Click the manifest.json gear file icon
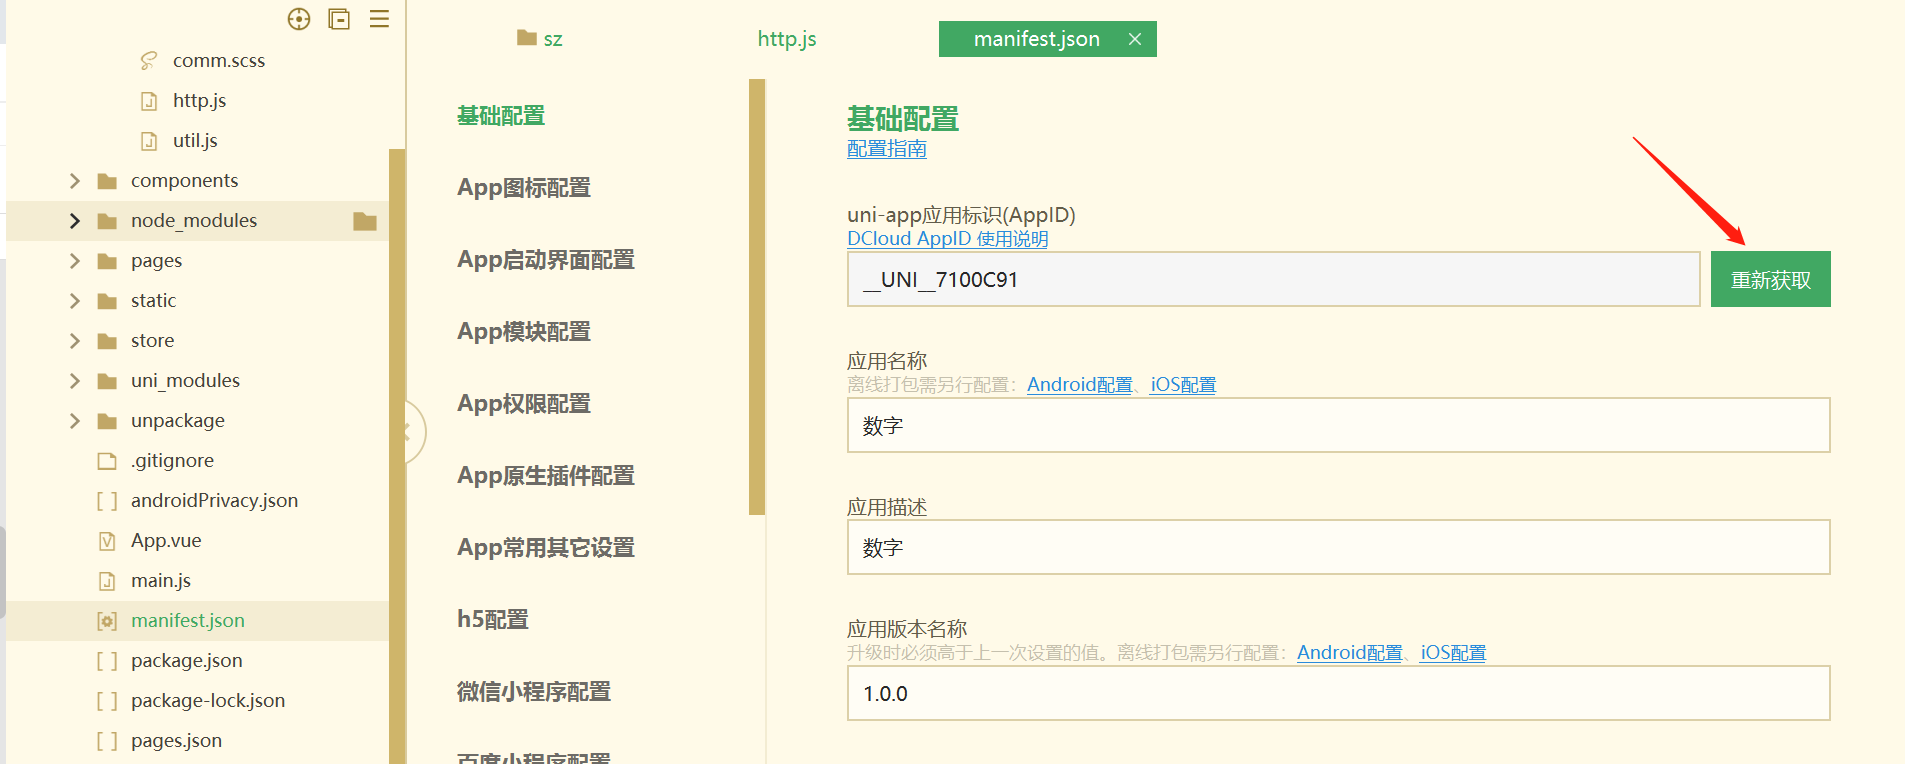The height and width of the screenshot is (764, 1905). (x=107, y=621)
